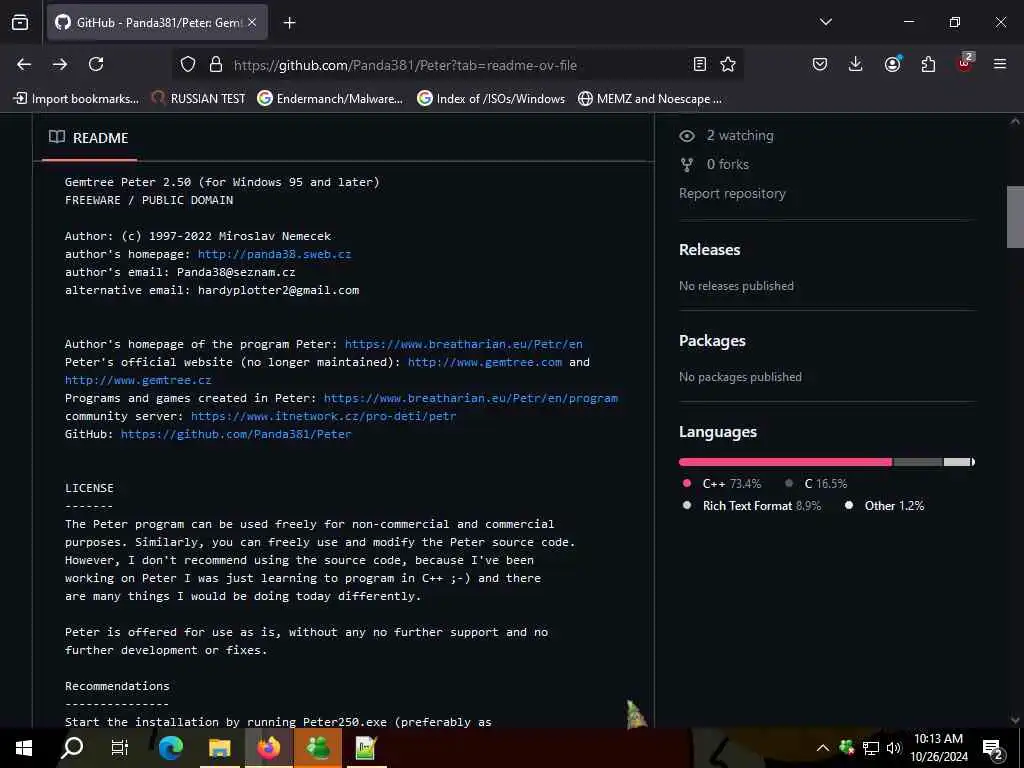Click the 0 forks link
Viewport: 1024px width, 768px height.
714,164
